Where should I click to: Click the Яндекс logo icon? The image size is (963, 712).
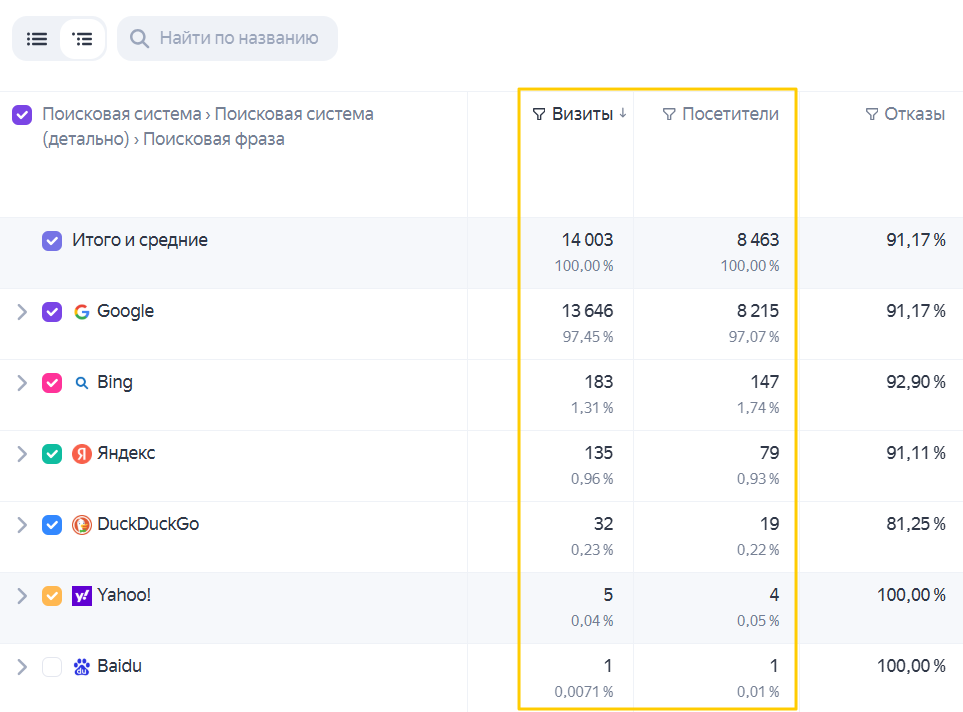coord(82,454)
